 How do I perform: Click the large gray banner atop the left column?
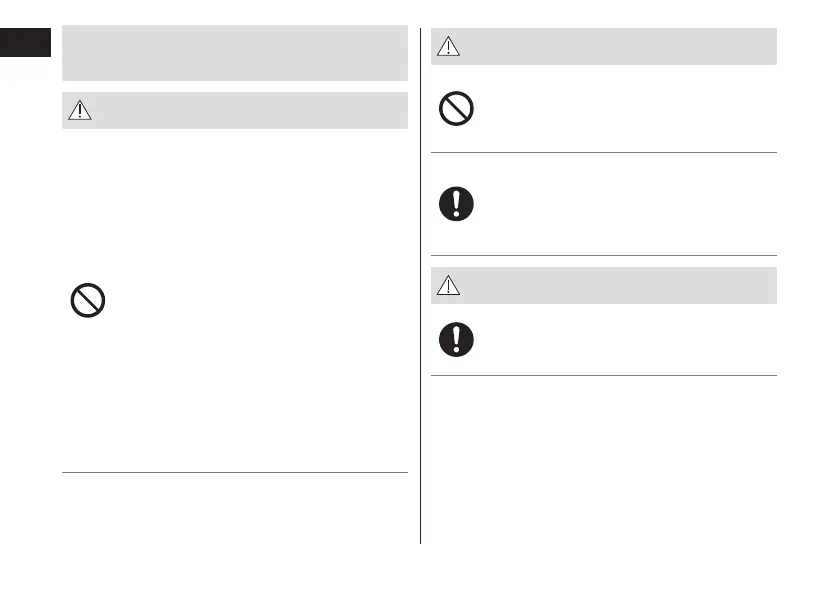[x=235, y=53]
